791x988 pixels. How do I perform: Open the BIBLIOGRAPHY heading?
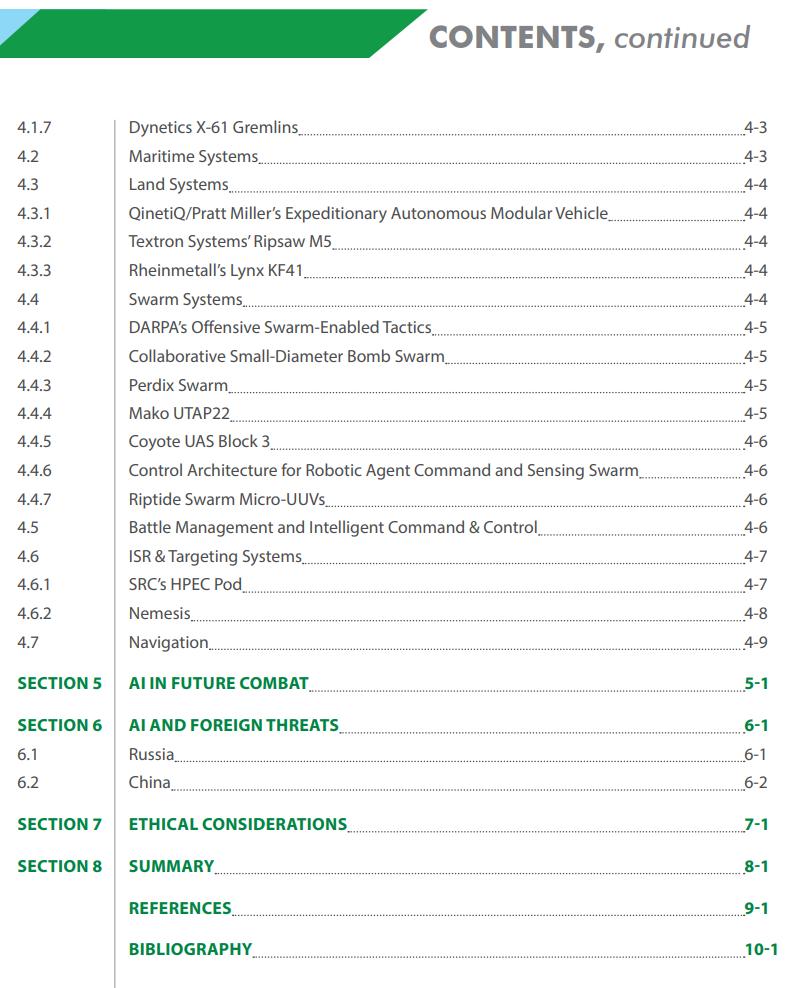point(190,950)
